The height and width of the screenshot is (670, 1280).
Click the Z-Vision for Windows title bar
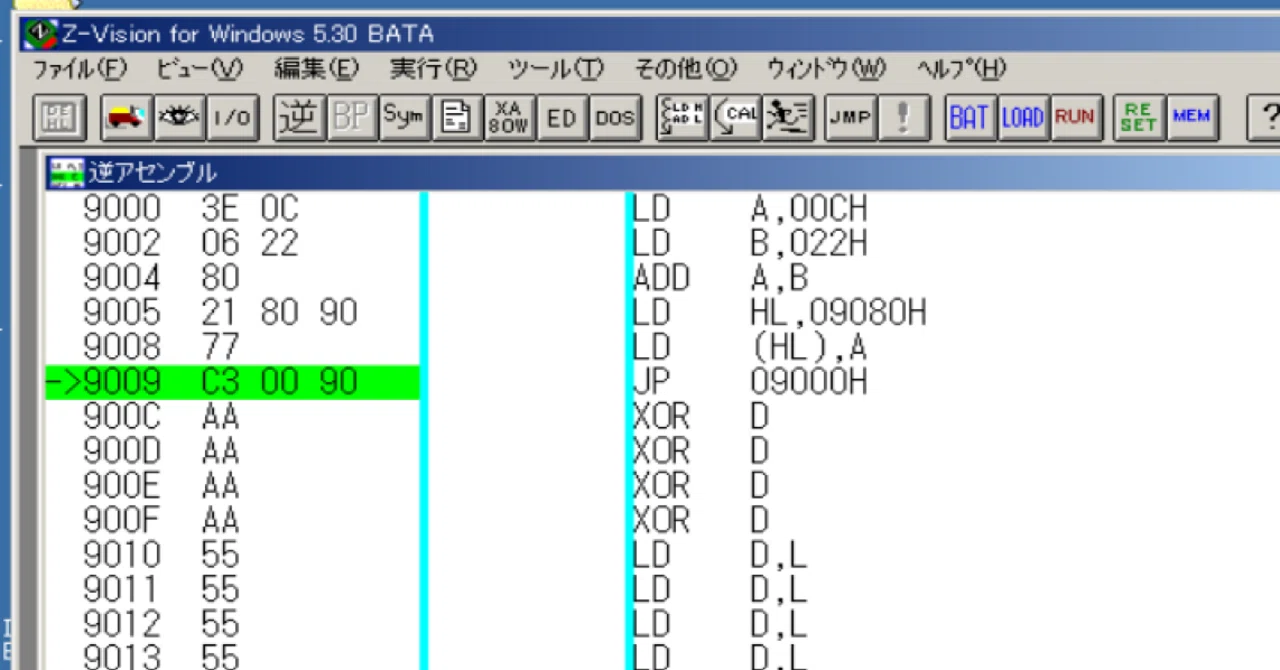tap(650, 35)
